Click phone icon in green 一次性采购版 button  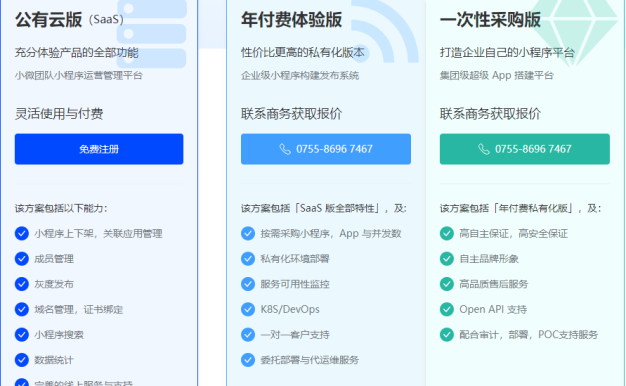[484, 149]
